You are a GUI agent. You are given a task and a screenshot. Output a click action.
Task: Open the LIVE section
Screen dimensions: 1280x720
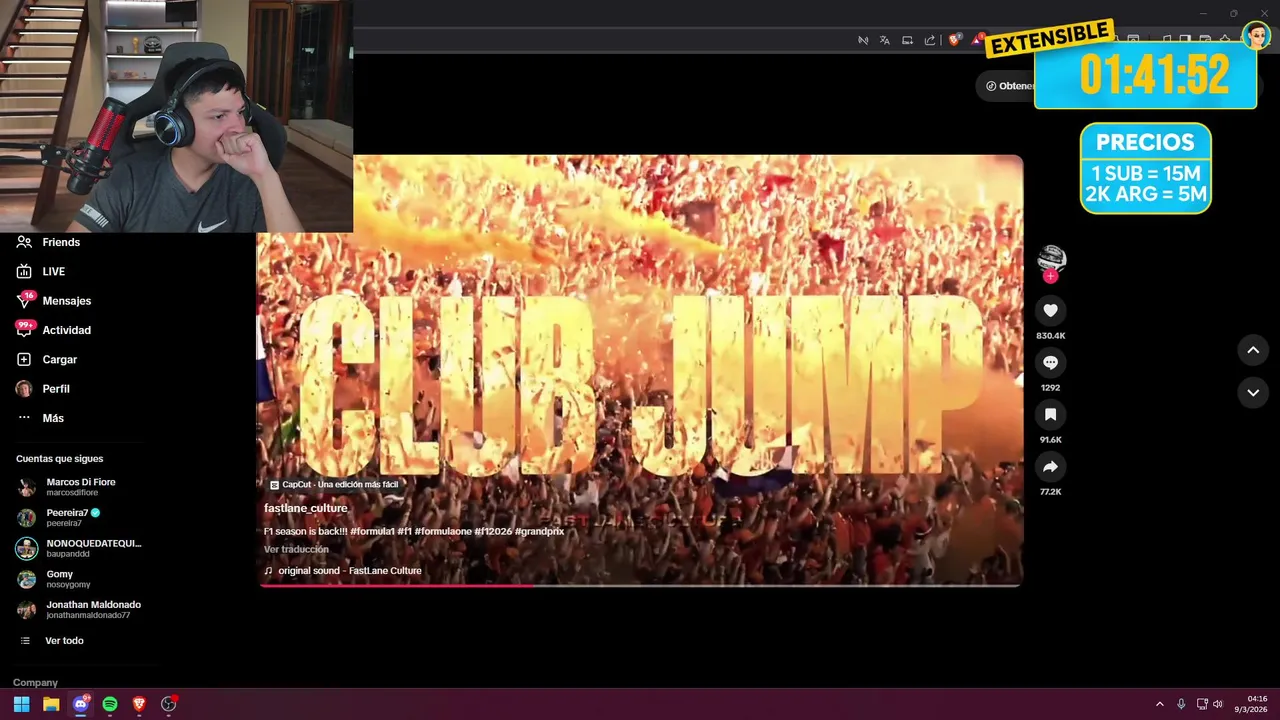(x=41, y=271)
